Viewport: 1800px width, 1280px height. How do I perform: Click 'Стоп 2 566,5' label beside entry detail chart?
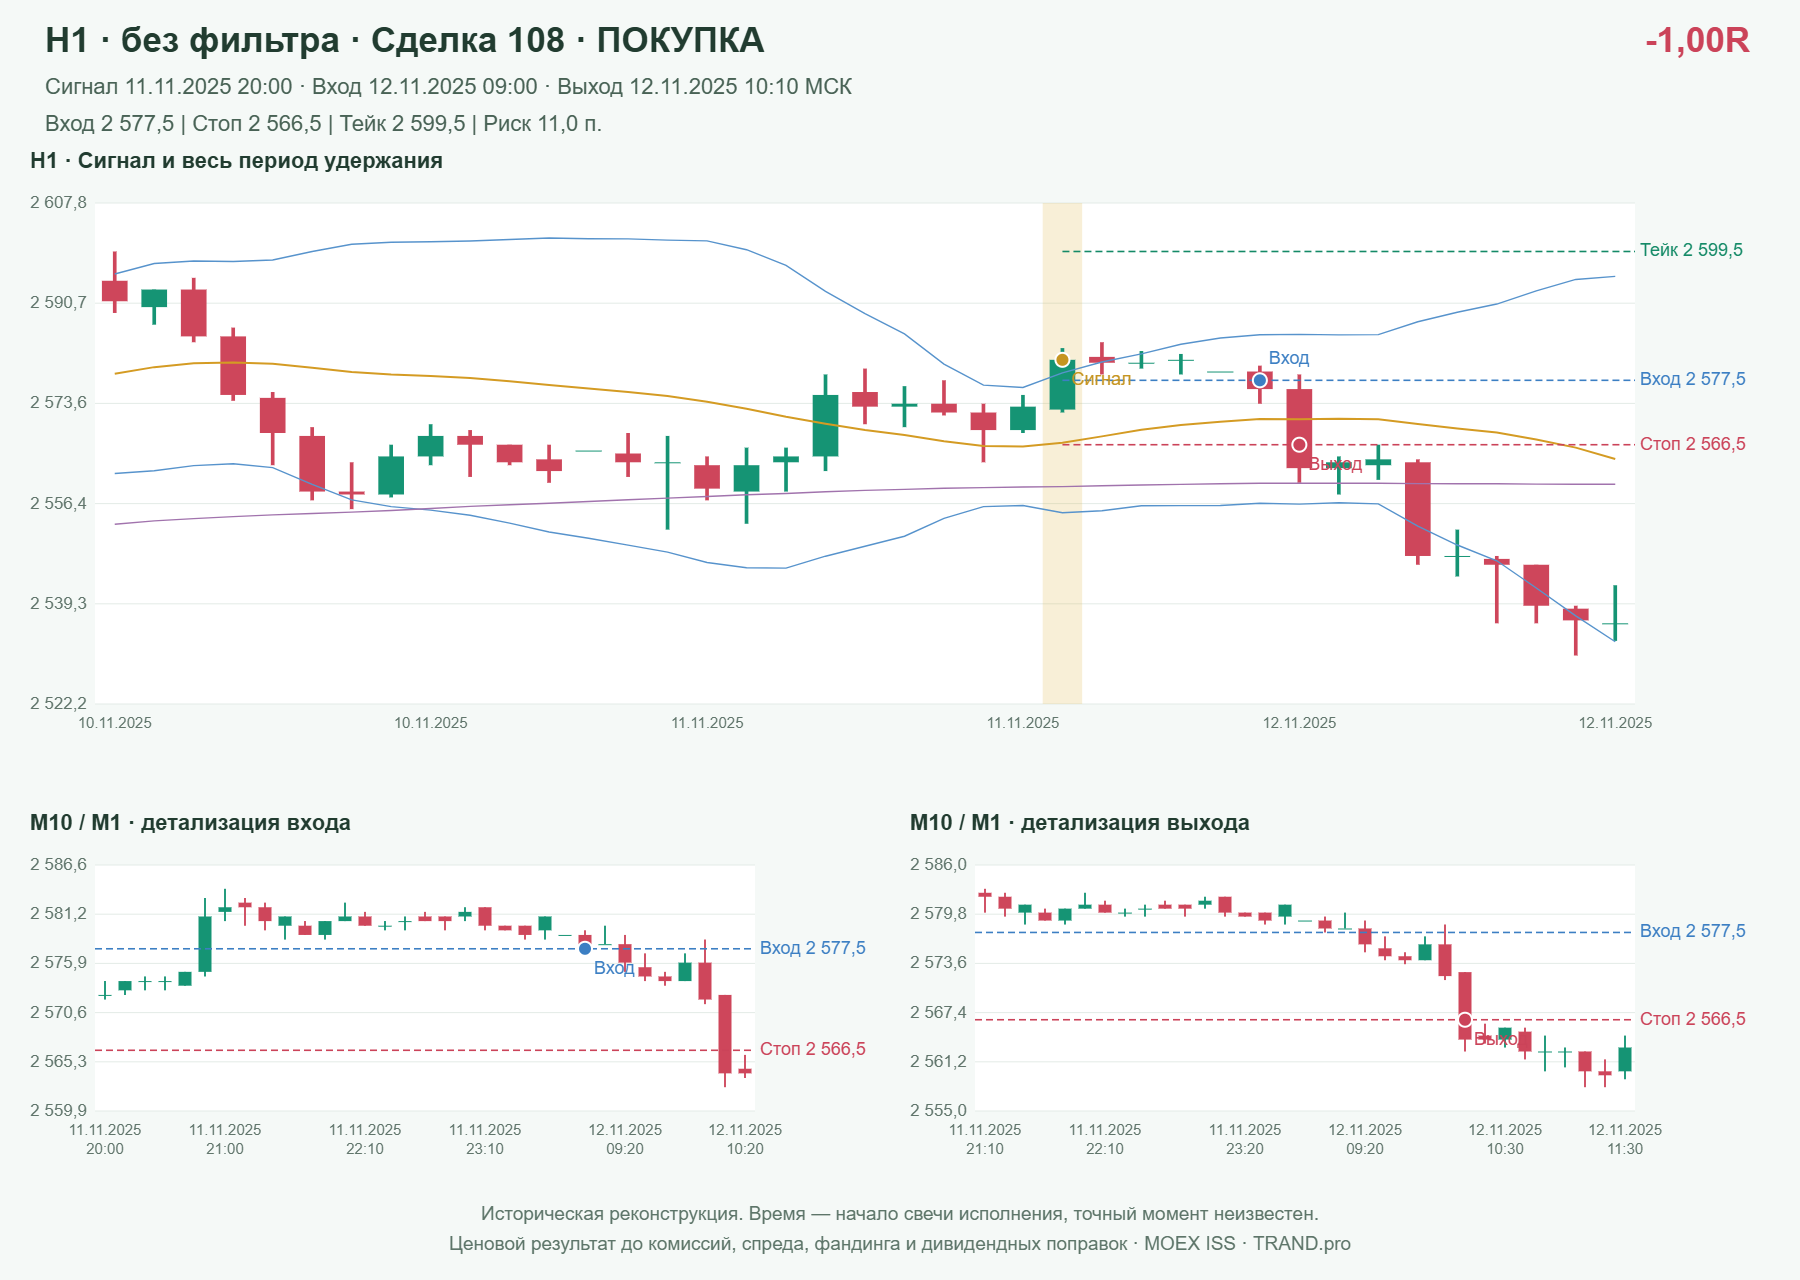[x=813, y=1049]
